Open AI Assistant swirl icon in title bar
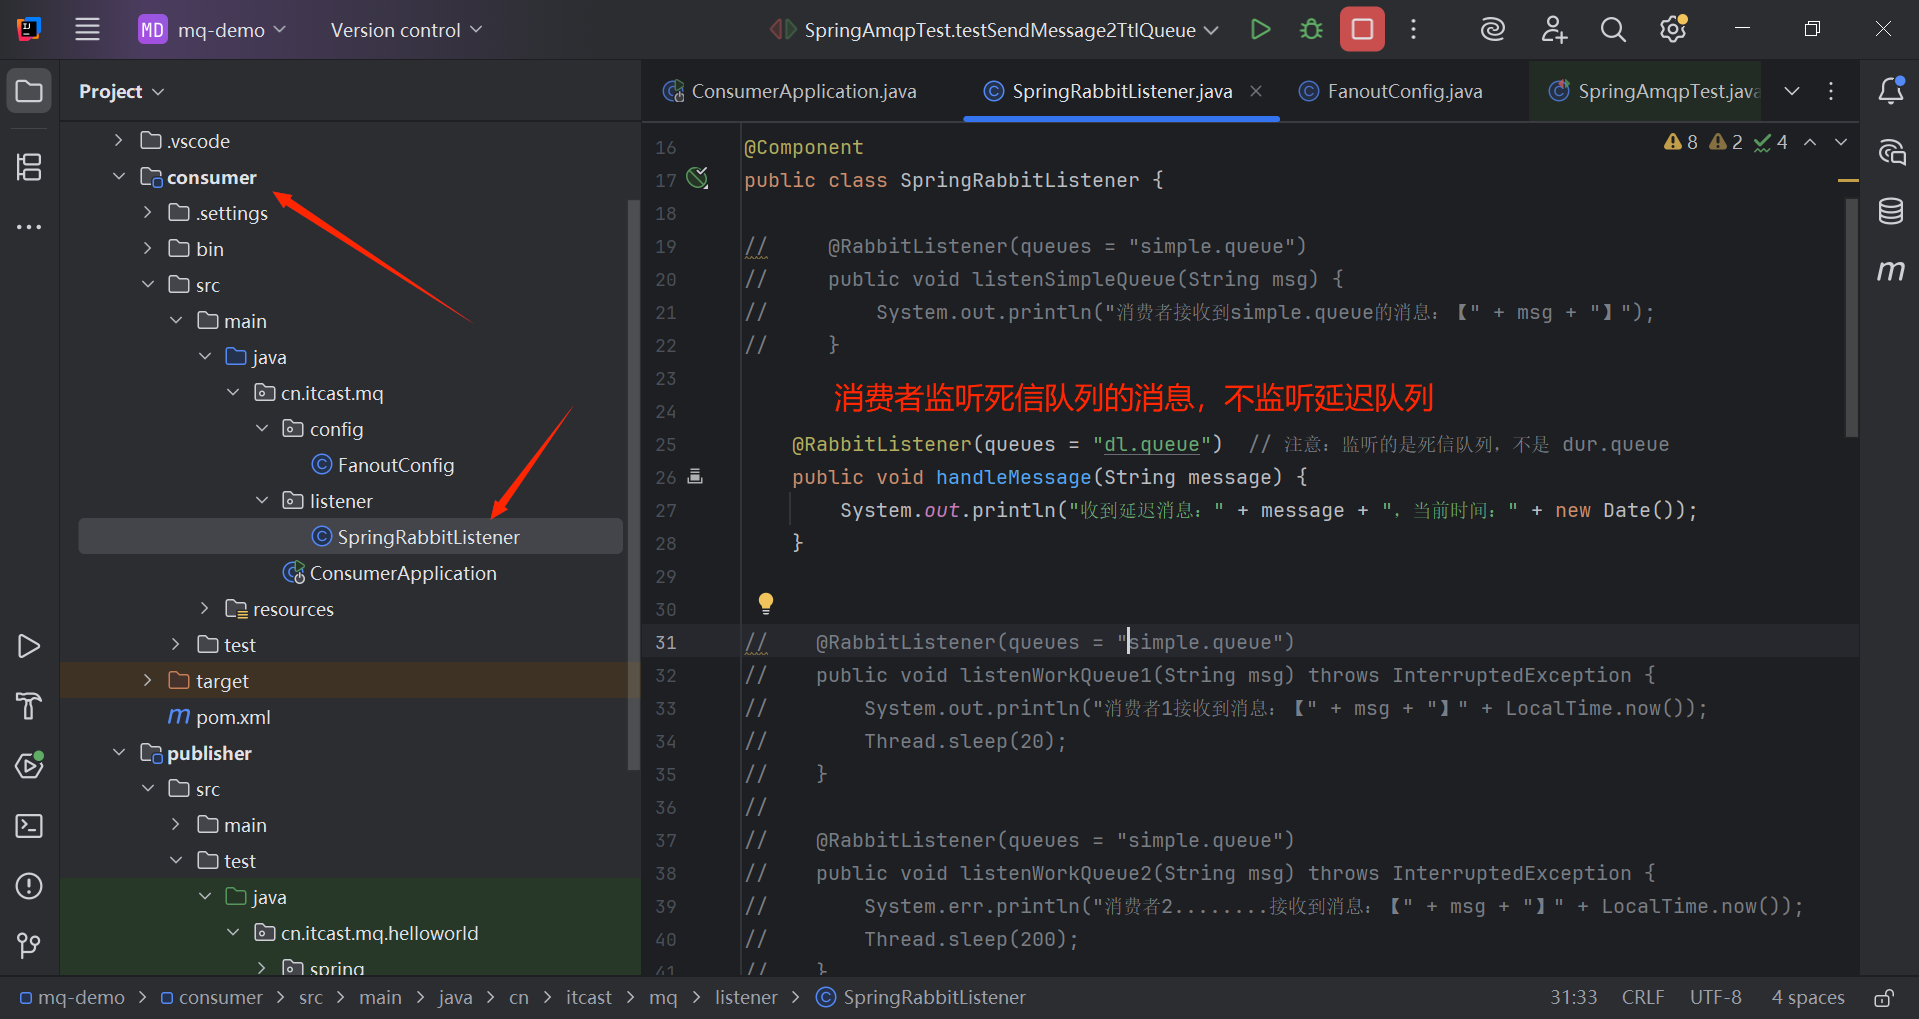This screenshot has width=1919, height=1019. (1492, 30)
